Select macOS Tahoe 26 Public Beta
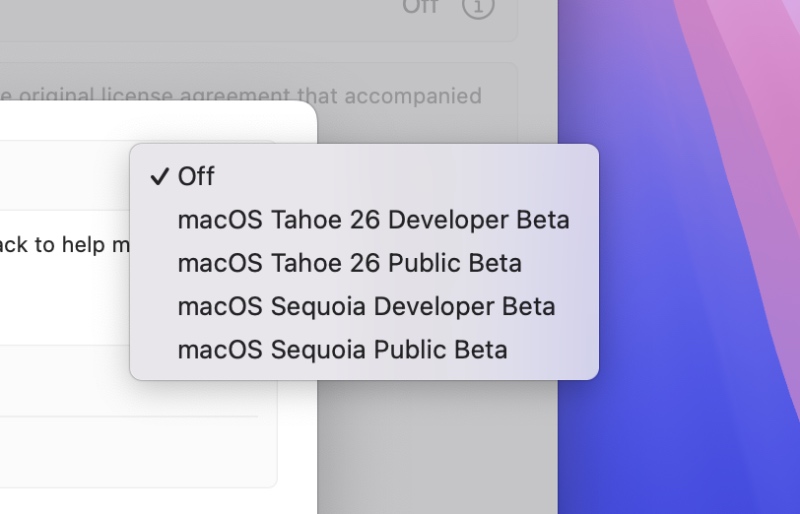This screenshot has width=800, height=514. point(349,263)
